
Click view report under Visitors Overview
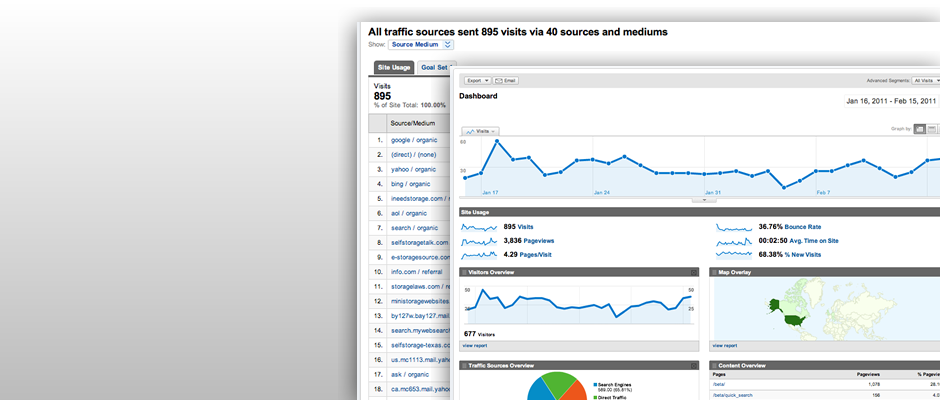pos(475,346)
